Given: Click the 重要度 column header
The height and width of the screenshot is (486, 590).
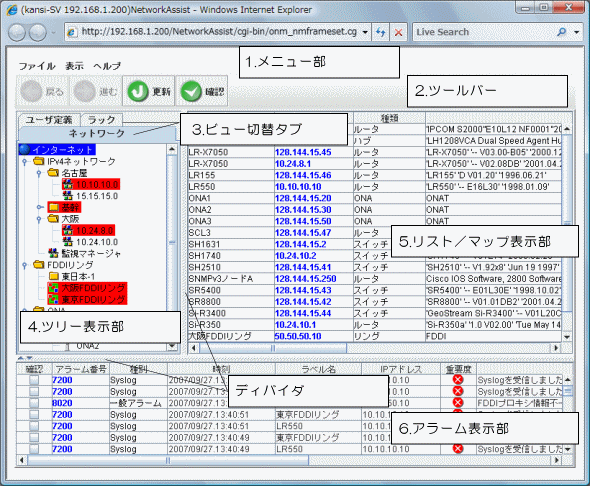Looking at the screenshot, I should click(458, 369).
